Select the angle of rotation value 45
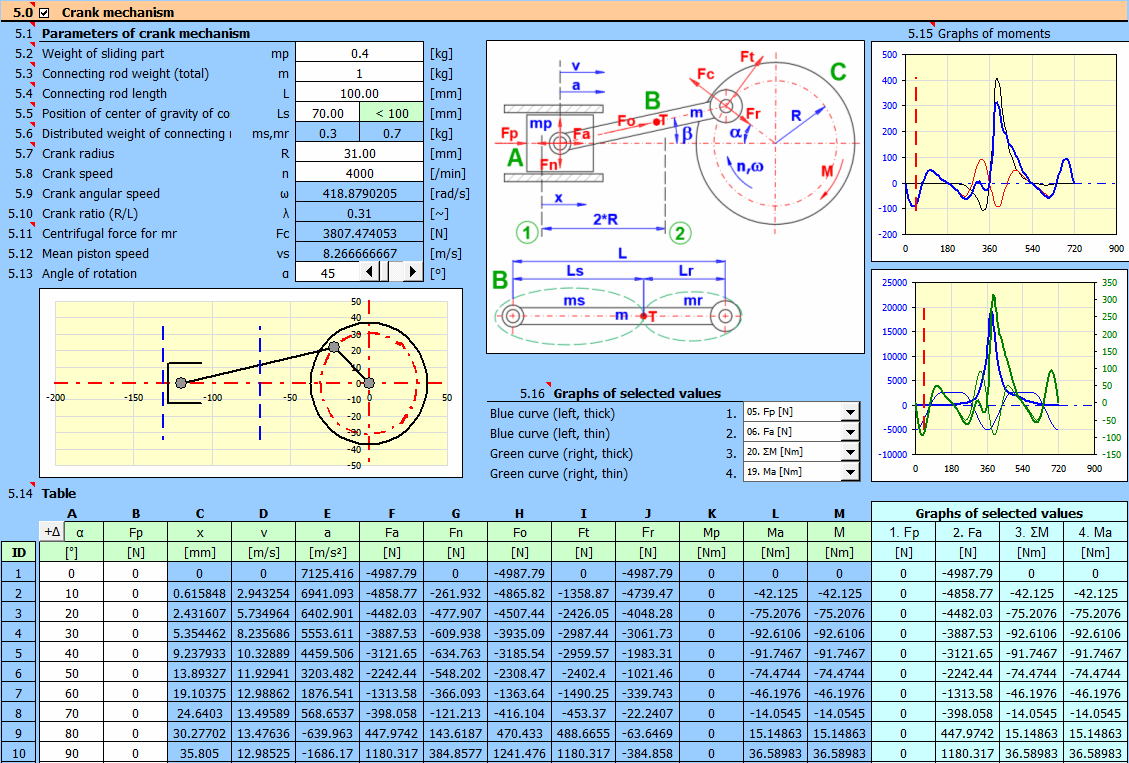The image size is (1129, 763). 327,273
